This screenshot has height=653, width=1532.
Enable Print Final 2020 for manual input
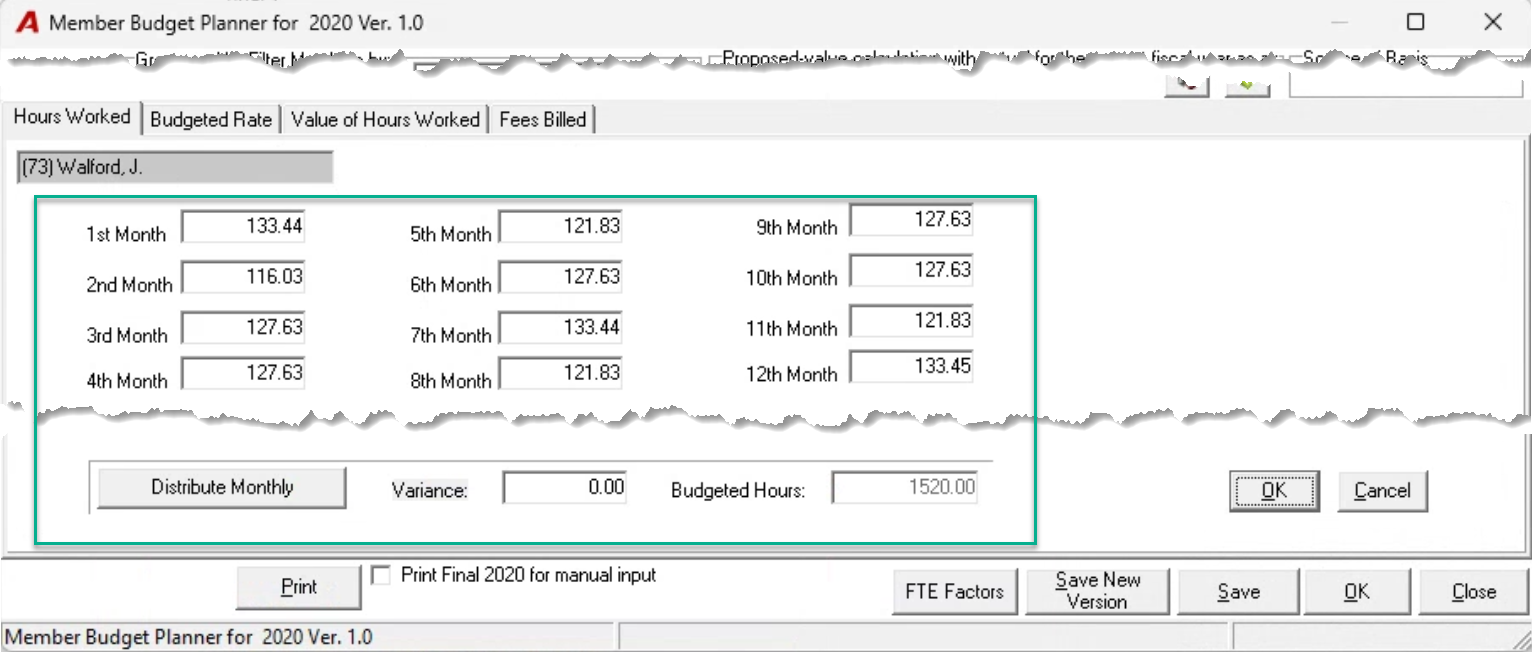pos(381,576)
